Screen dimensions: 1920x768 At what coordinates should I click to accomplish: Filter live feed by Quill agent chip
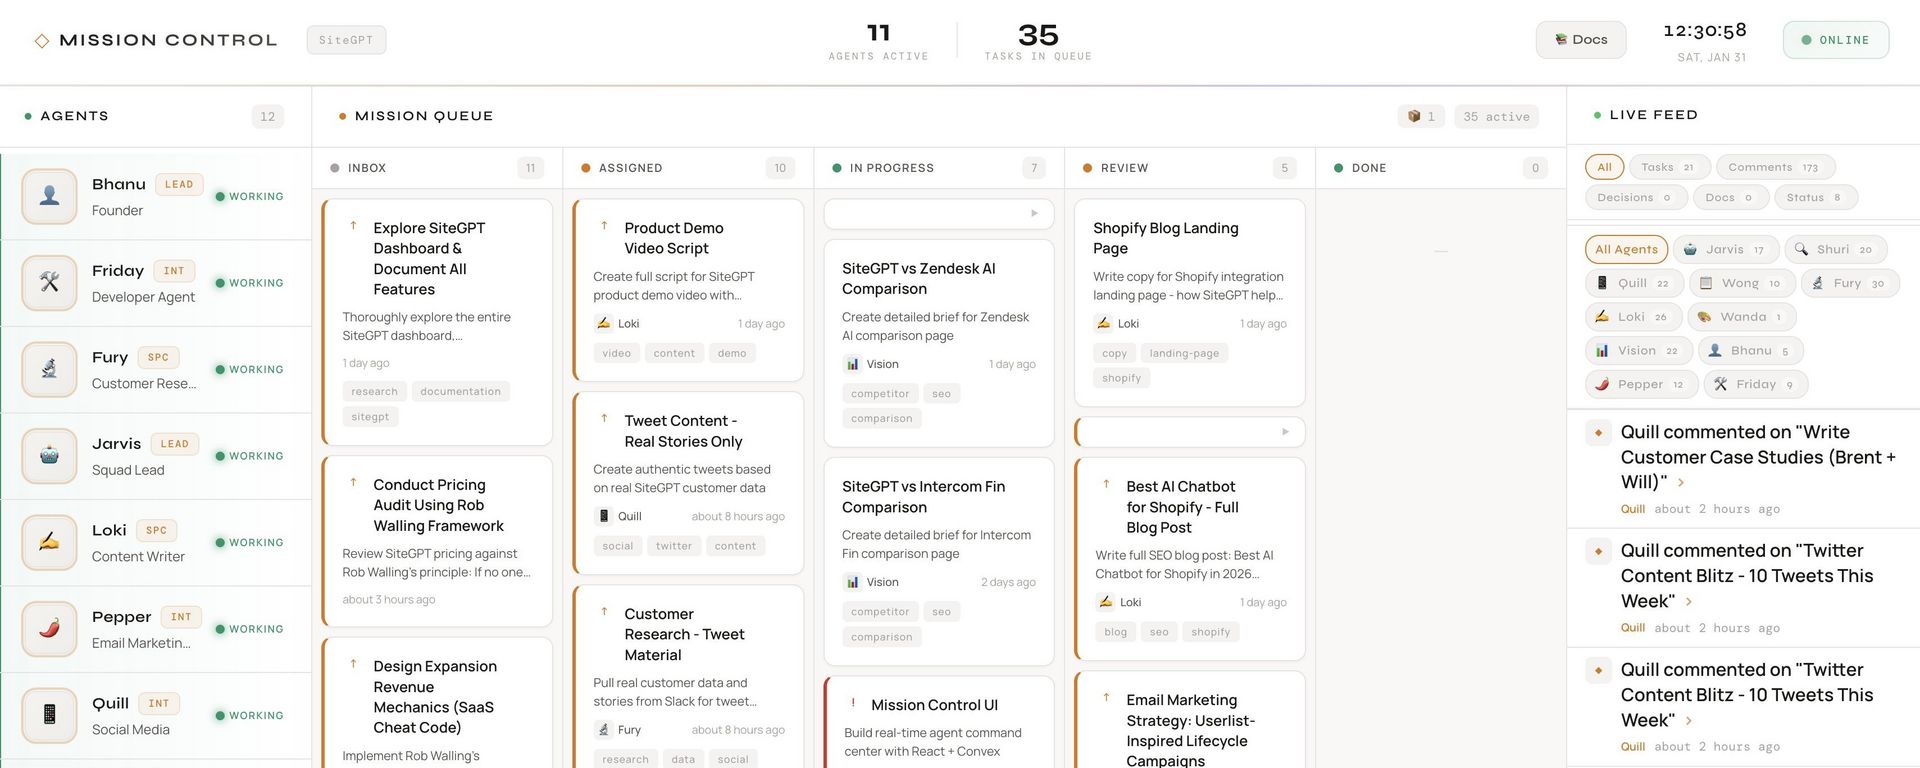click(x=1634, y=284)
